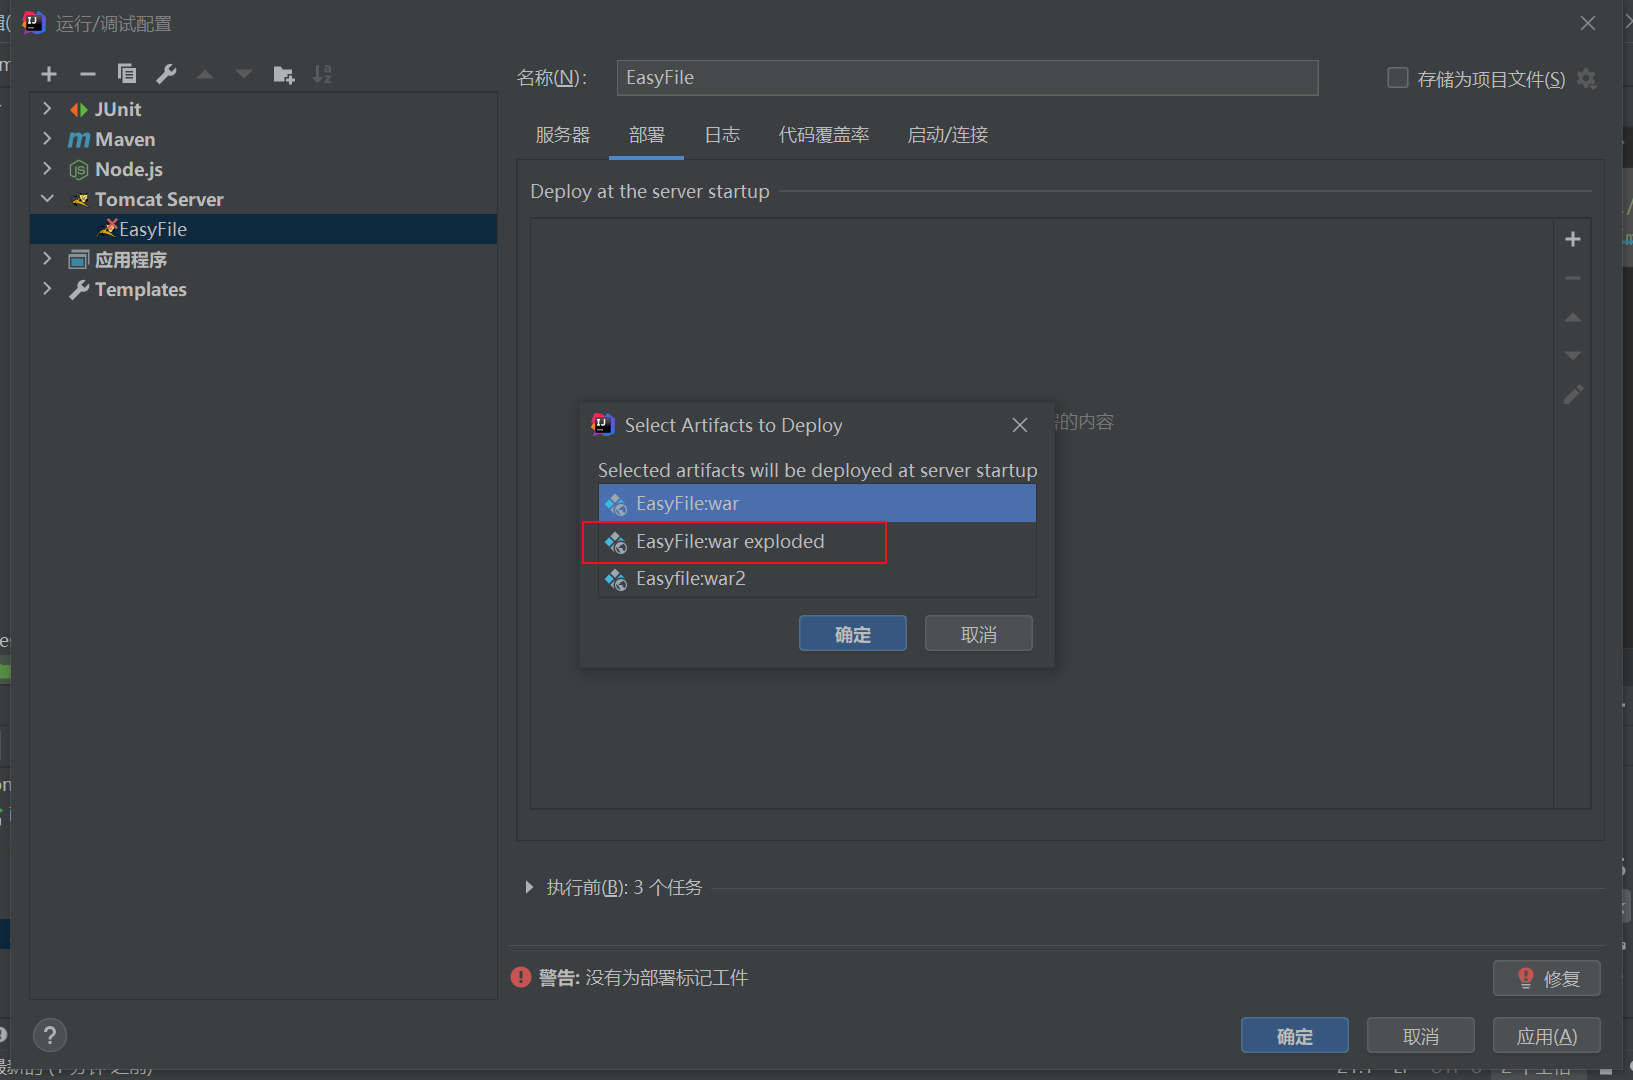Viewport: 1633px width, 1080px height.
Task: Remove artifact from deploy list
Action: point(1573,278)
